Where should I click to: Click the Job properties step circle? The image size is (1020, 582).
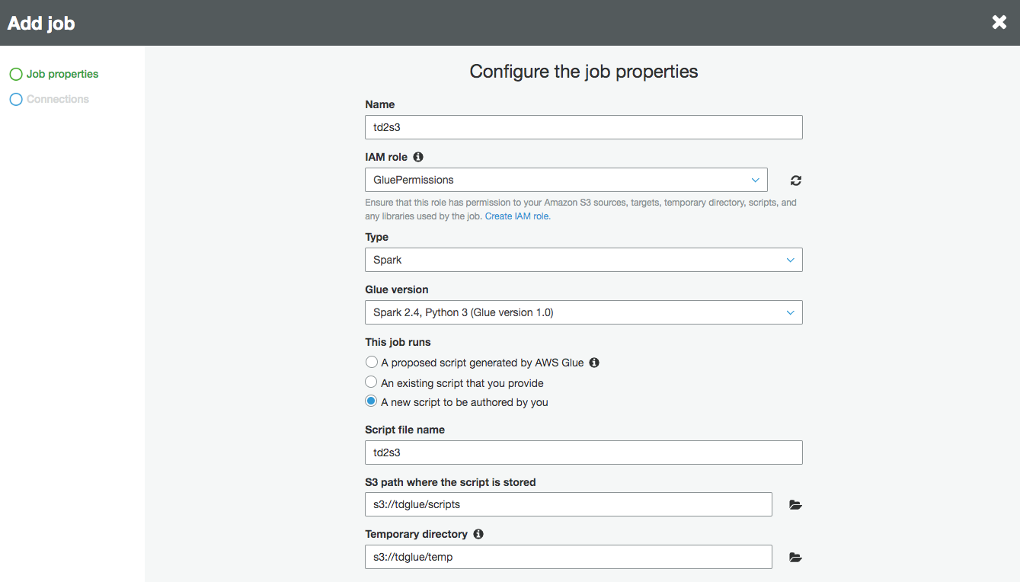16,74
